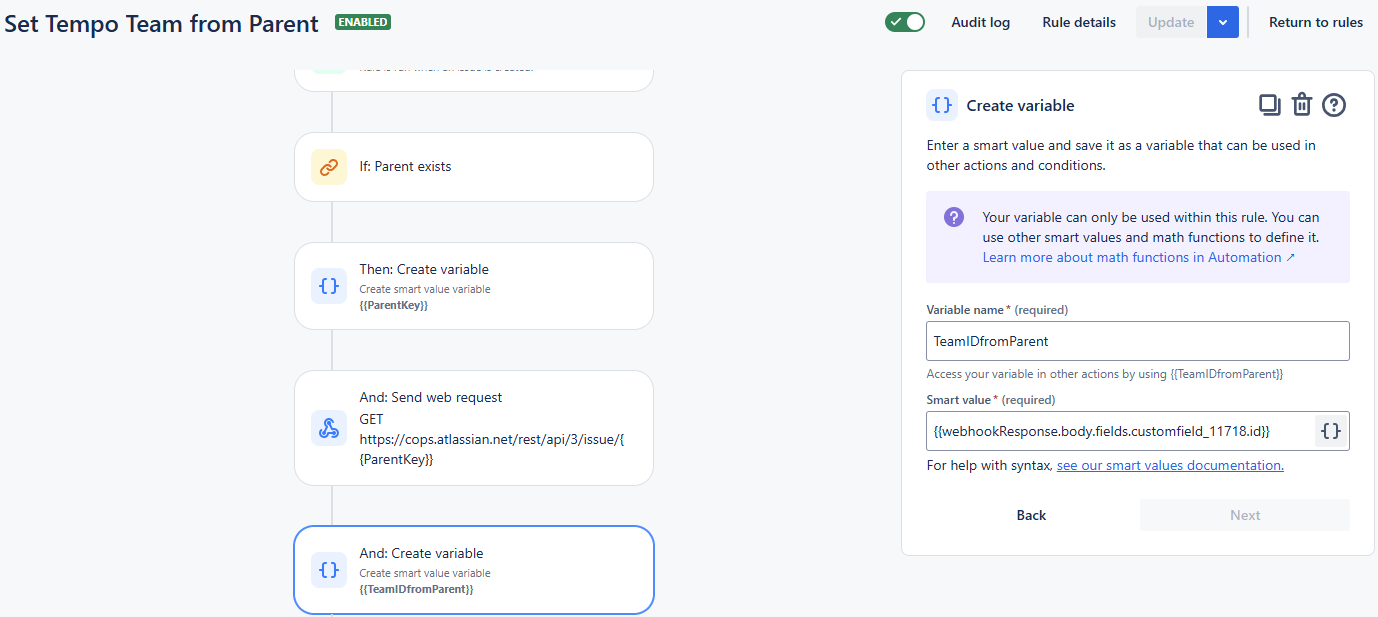The width and height of the screenshot is (1378, 617).
Task: Click the ParentKey variable braces icon
Action: point(328,286)
